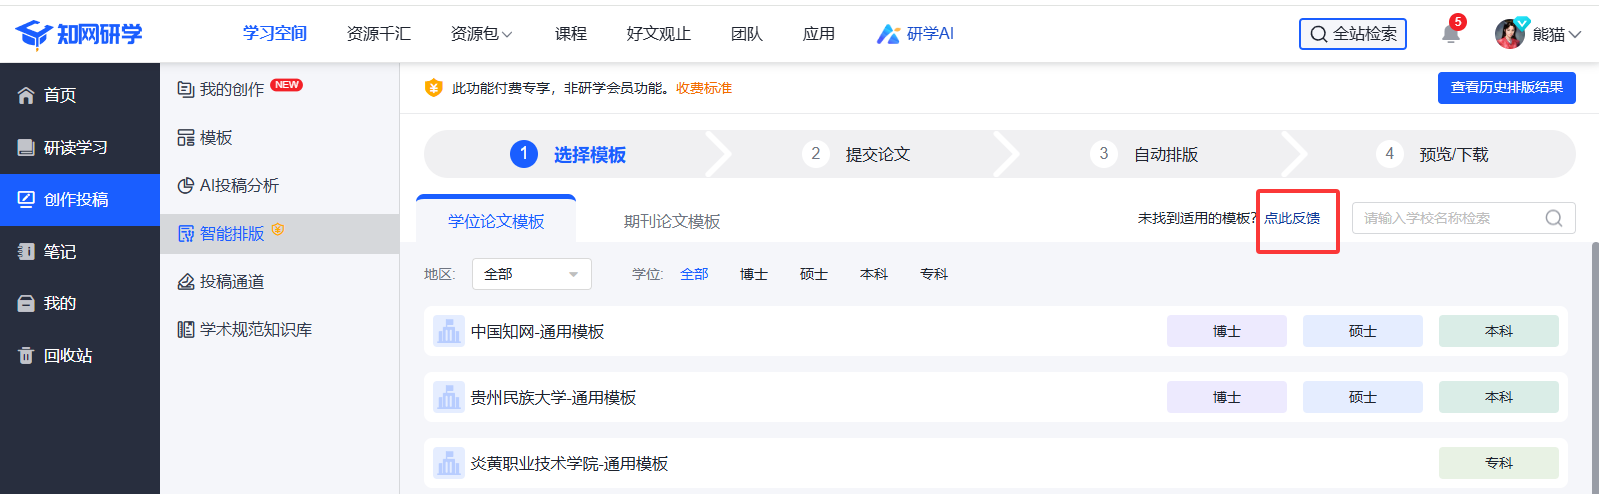This screenshot has width=1599, height=494.
Task: Open AI投稿分析 menu item
Action: [x=239, y=185]
